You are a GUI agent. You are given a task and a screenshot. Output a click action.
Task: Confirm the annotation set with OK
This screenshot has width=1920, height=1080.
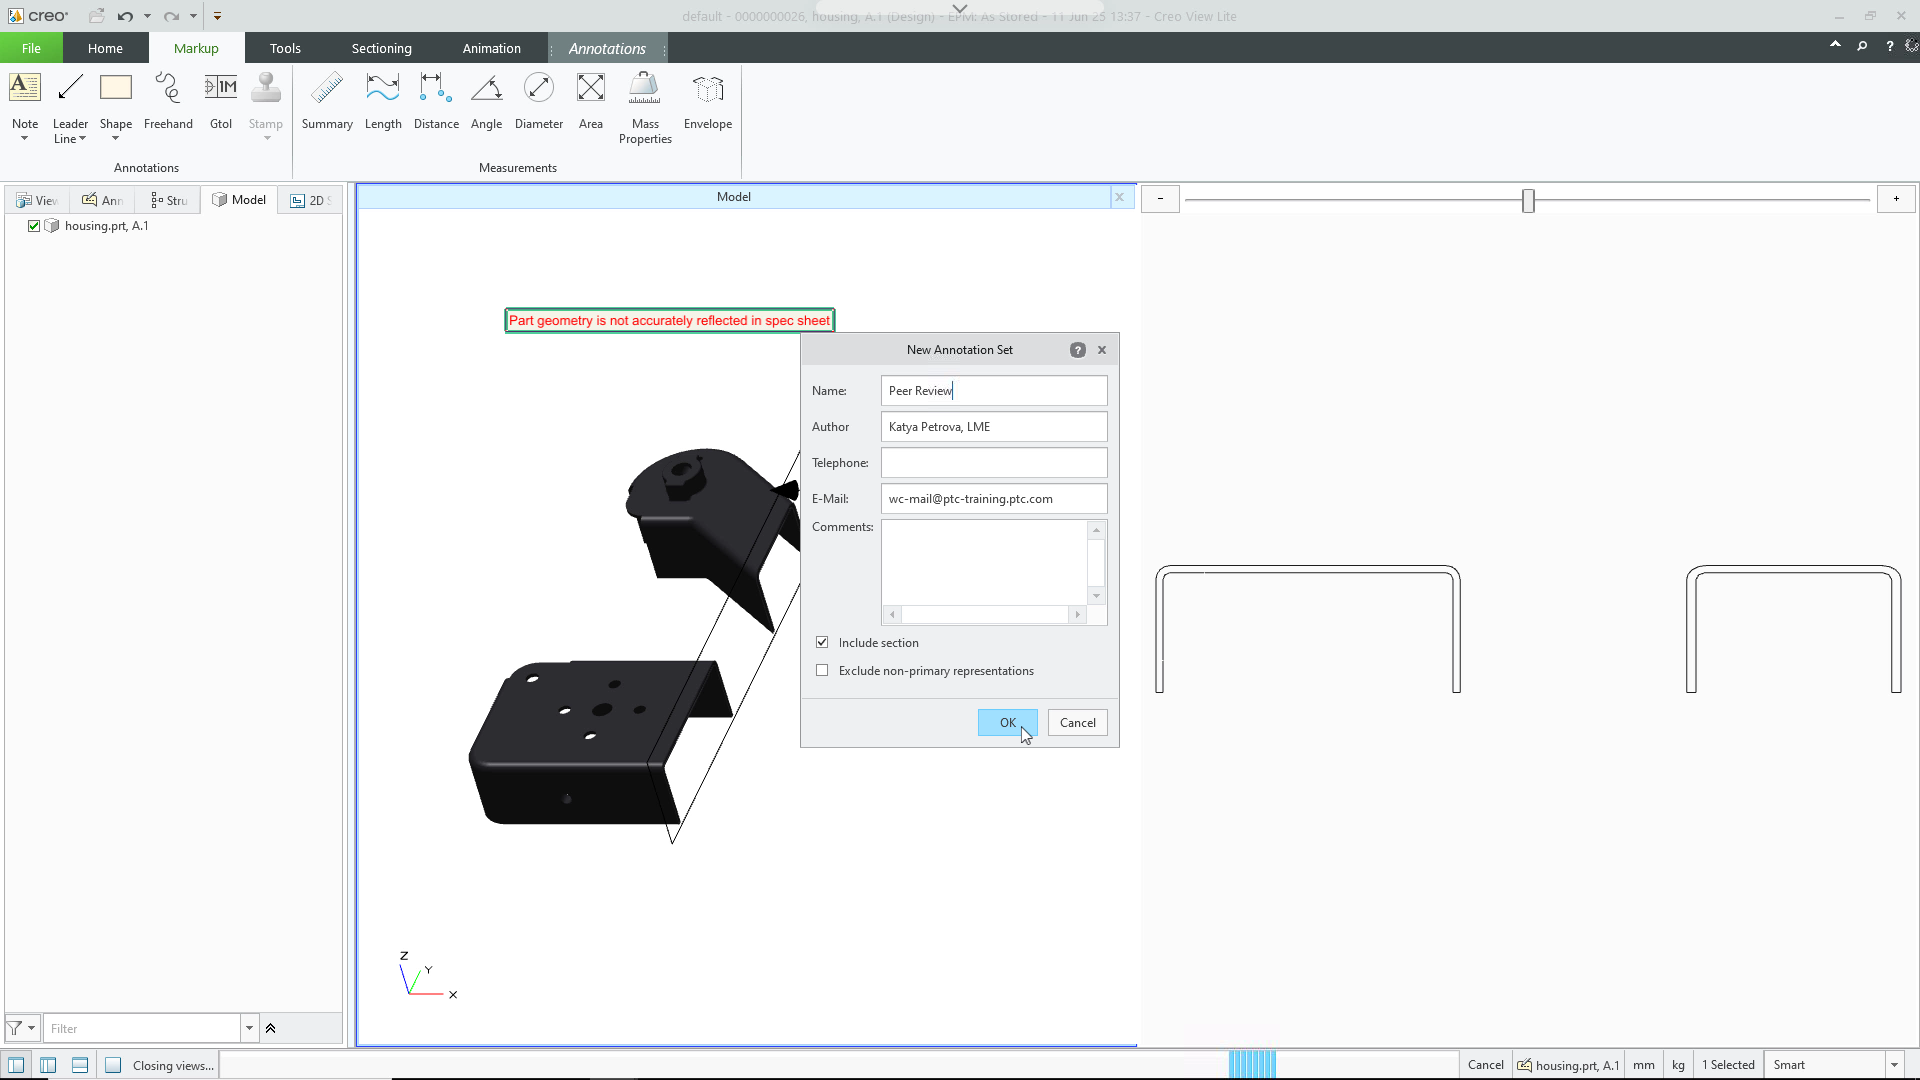pyautogui.click(x=1007, y=723)
